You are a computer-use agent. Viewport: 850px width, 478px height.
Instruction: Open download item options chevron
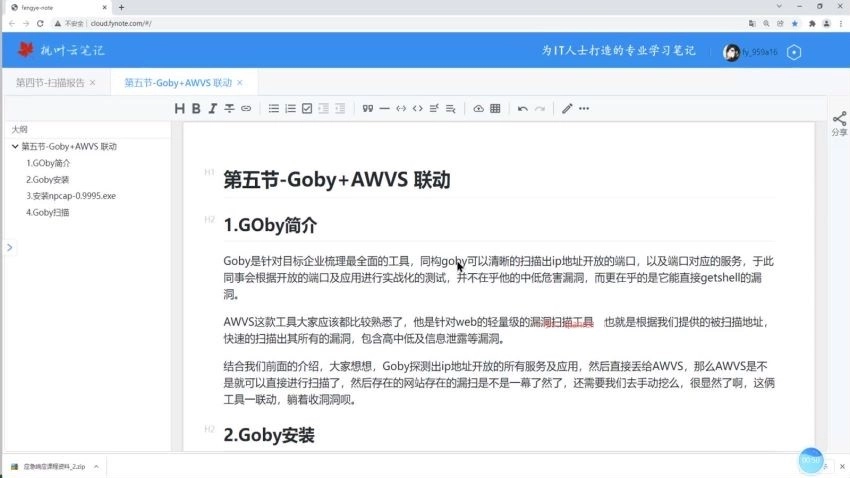[96, 466]
